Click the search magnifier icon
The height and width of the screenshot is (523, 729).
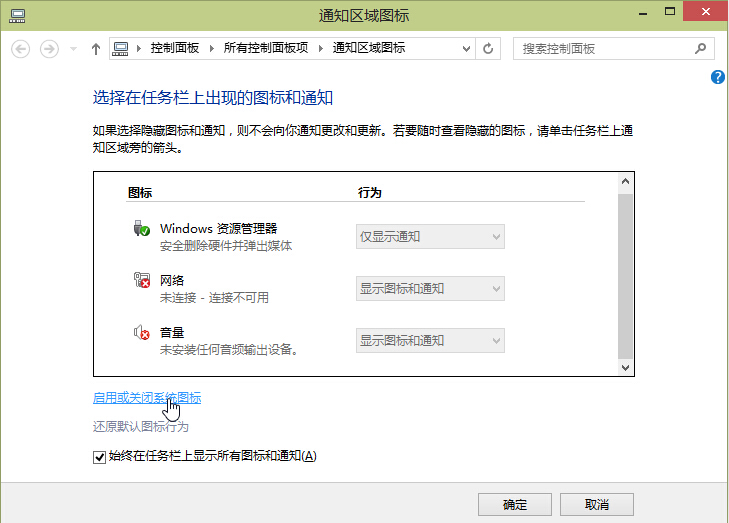pos(702,48)
